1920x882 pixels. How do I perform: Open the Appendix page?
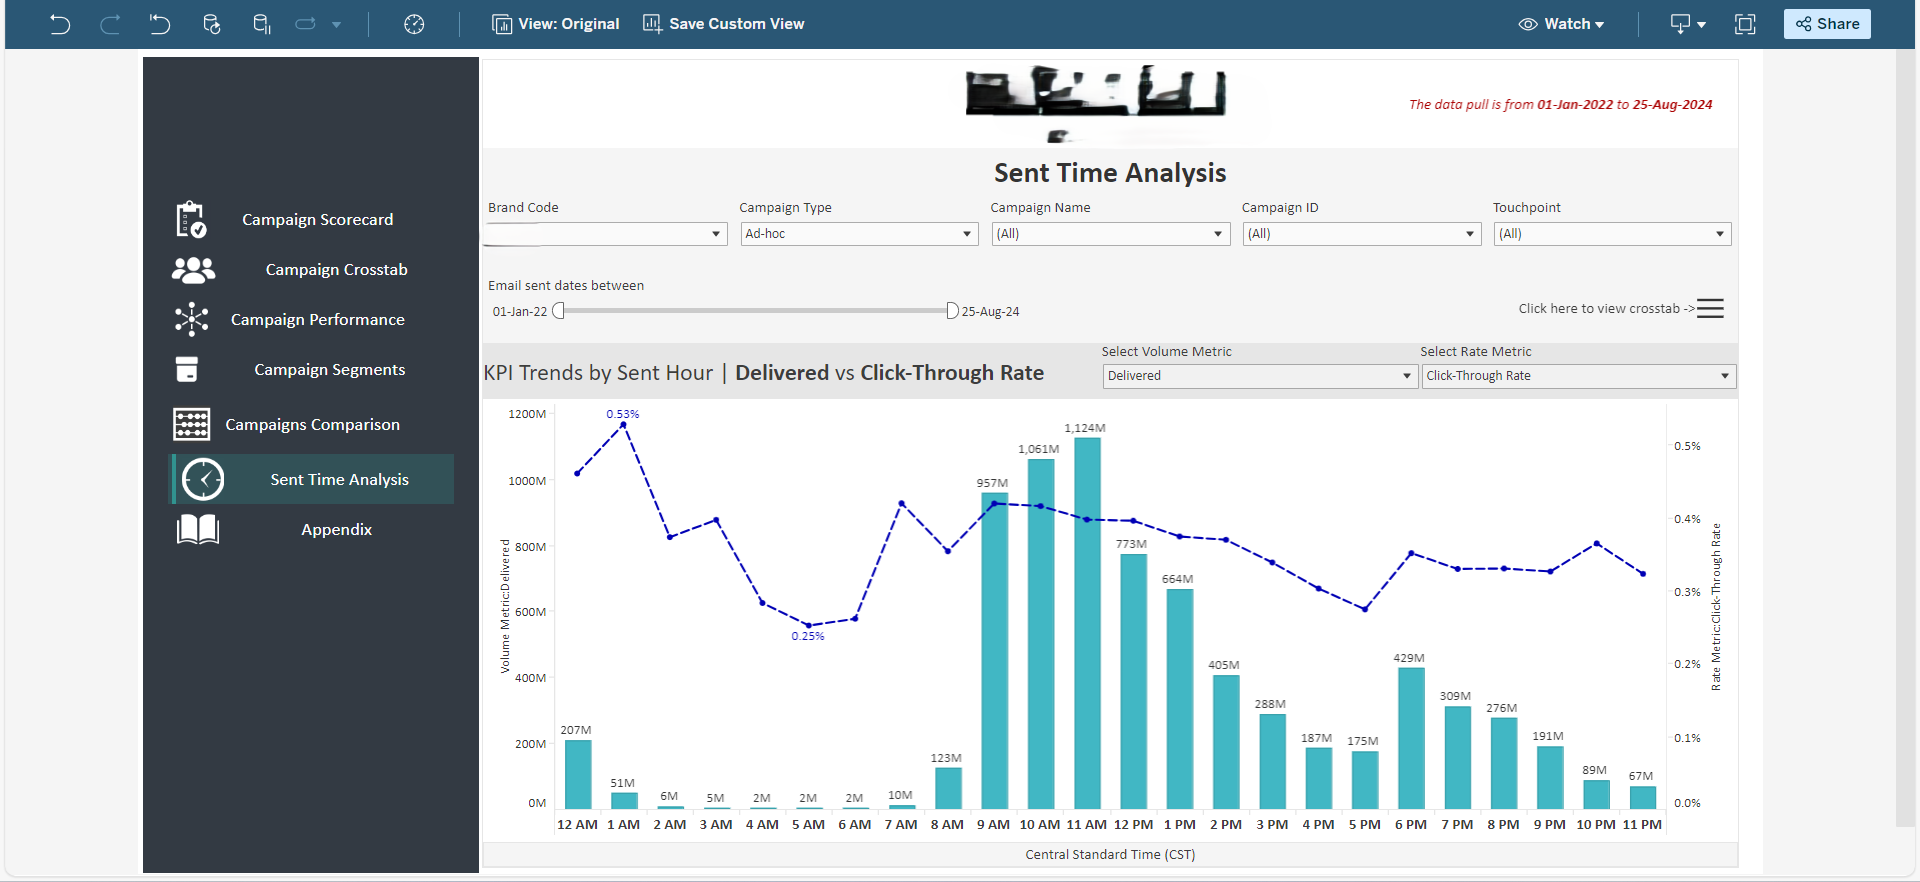coord(336,530)
